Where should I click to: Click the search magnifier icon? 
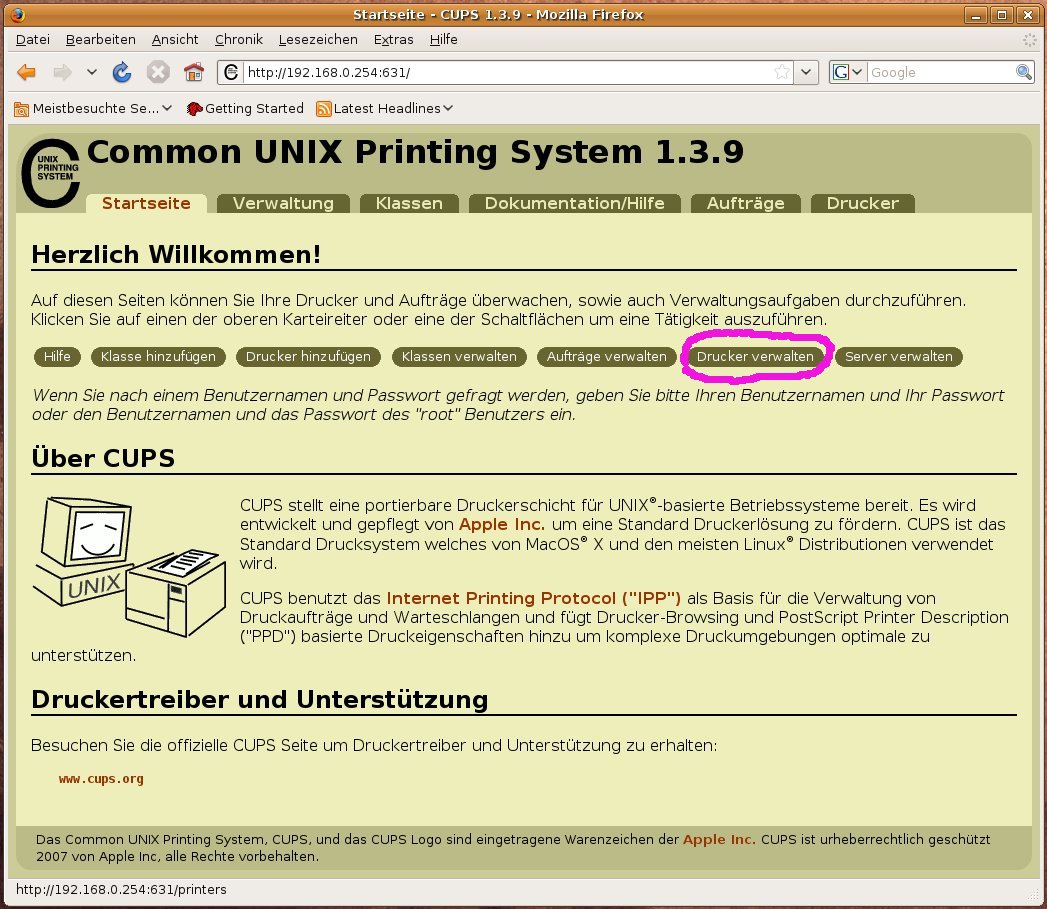click(1024, 72)
